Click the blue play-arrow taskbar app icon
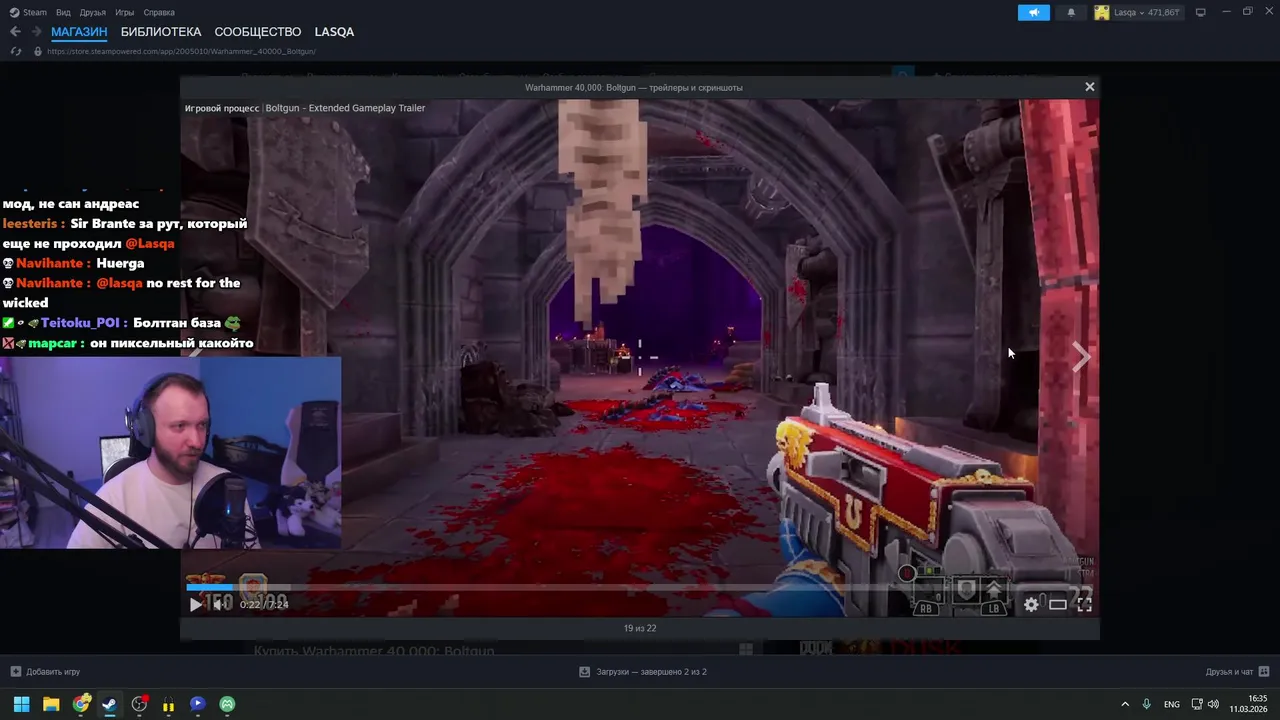Screen dimensions: 1280x720 pyautogui.click(x=197, y=704)
